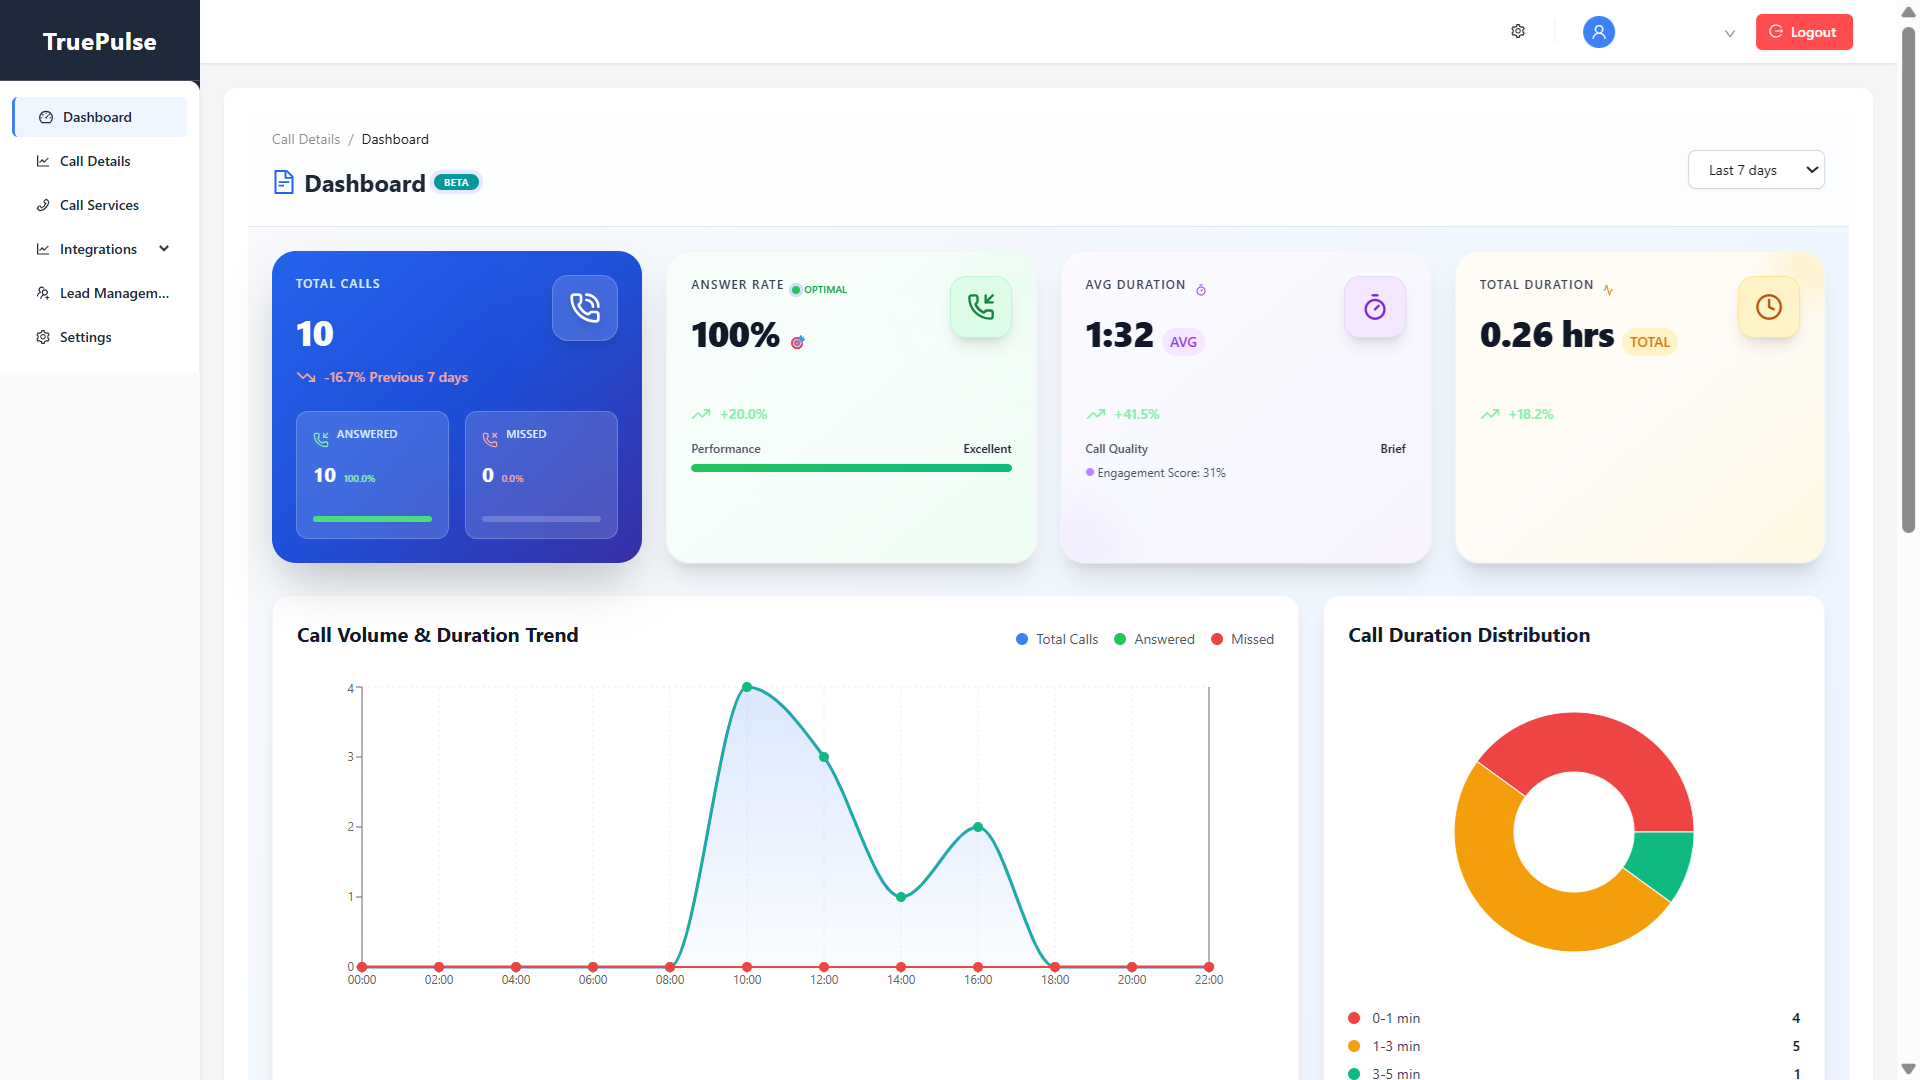
Task: Expand the user menu chevron
Action: click(x=1729, y=33)
